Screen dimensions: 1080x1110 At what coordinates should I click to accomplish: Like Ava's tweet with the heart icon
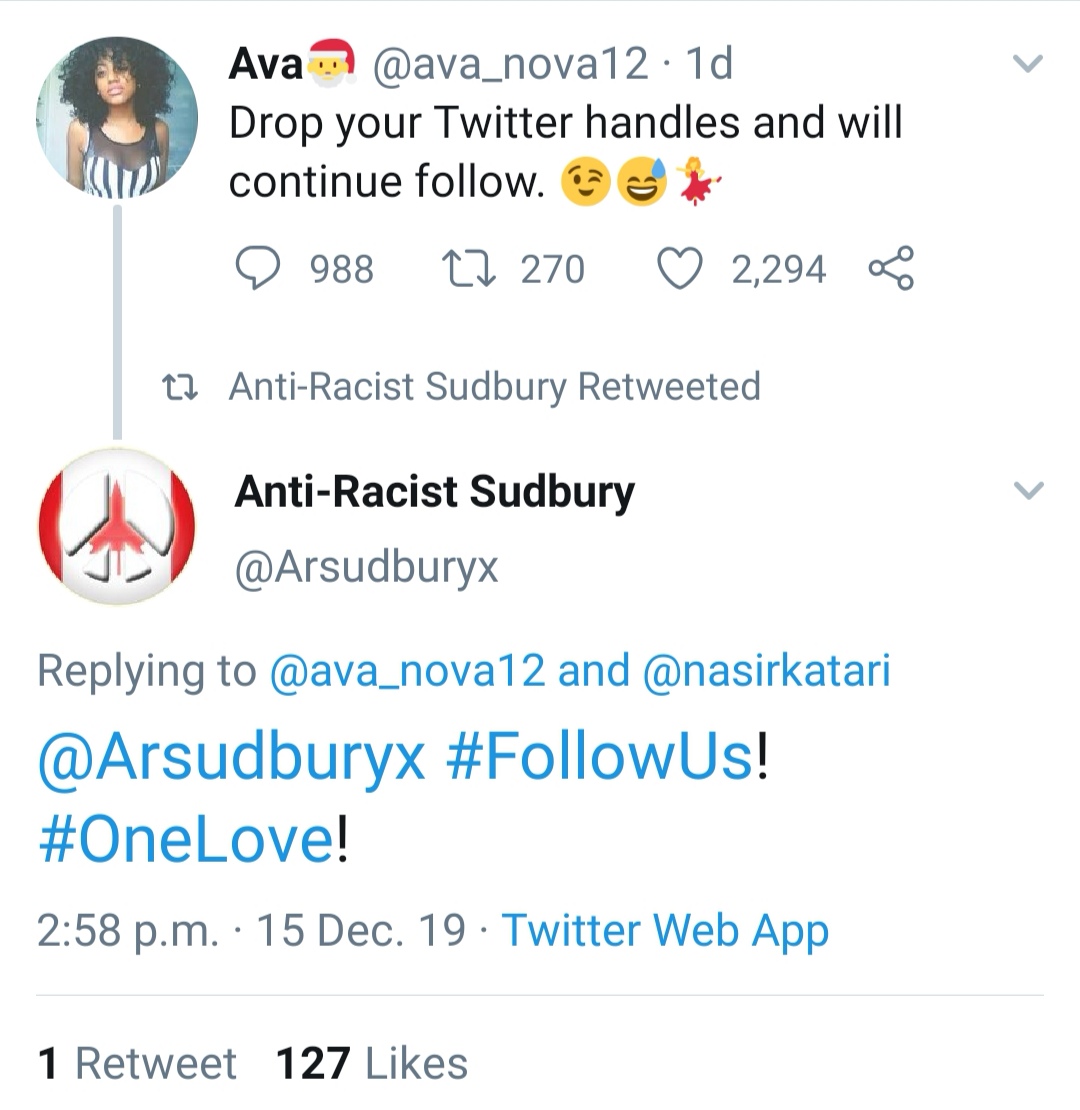(681, 269)
